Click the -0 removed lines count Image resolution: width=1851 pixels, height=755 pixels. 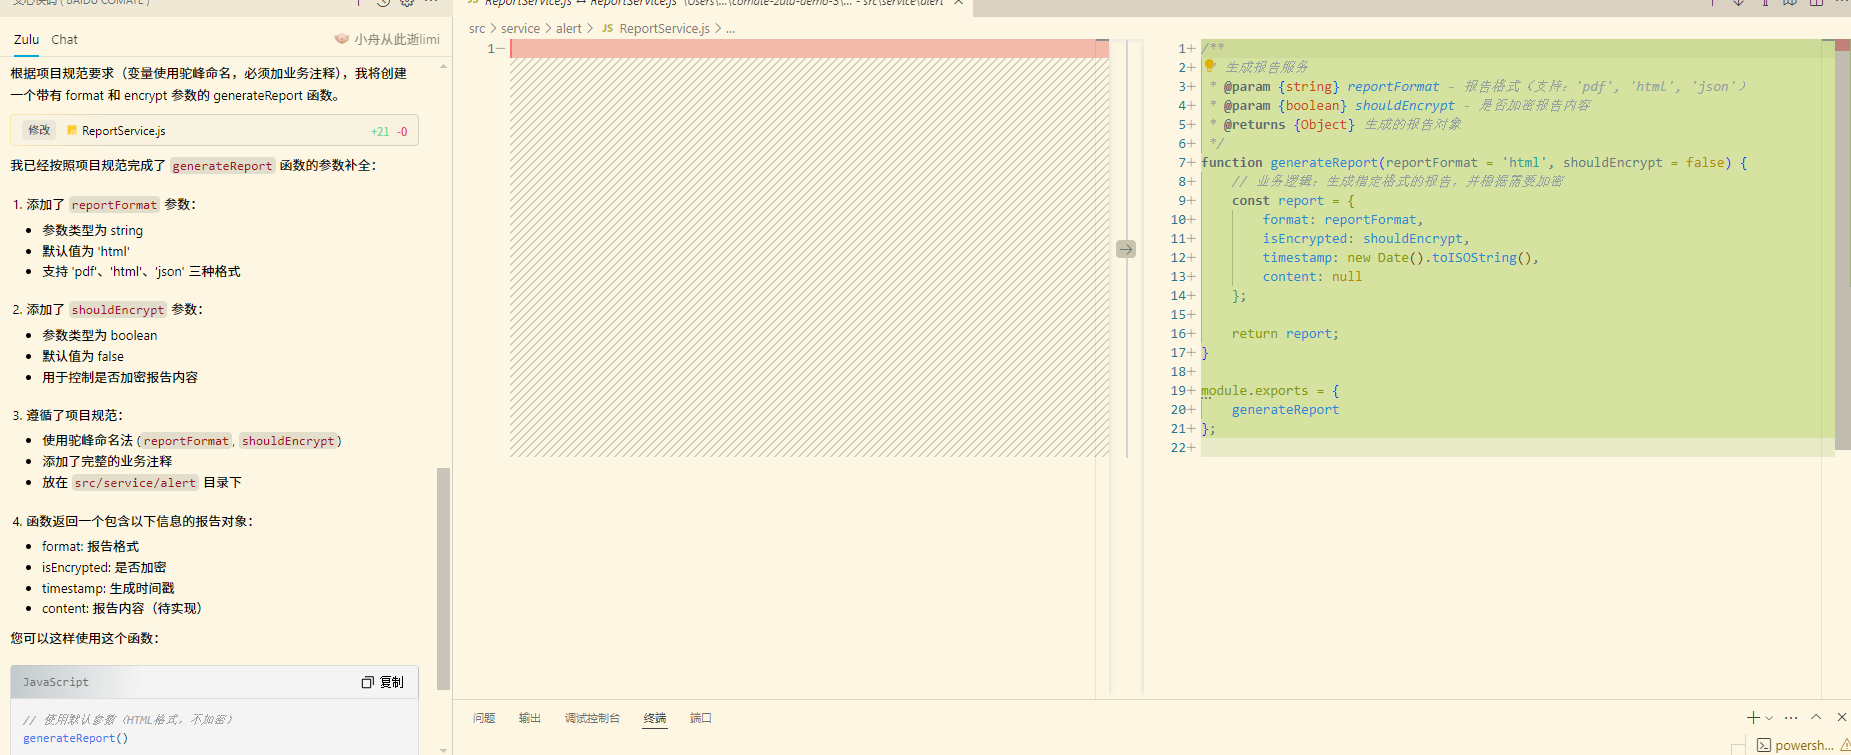[x=402, y=131]
